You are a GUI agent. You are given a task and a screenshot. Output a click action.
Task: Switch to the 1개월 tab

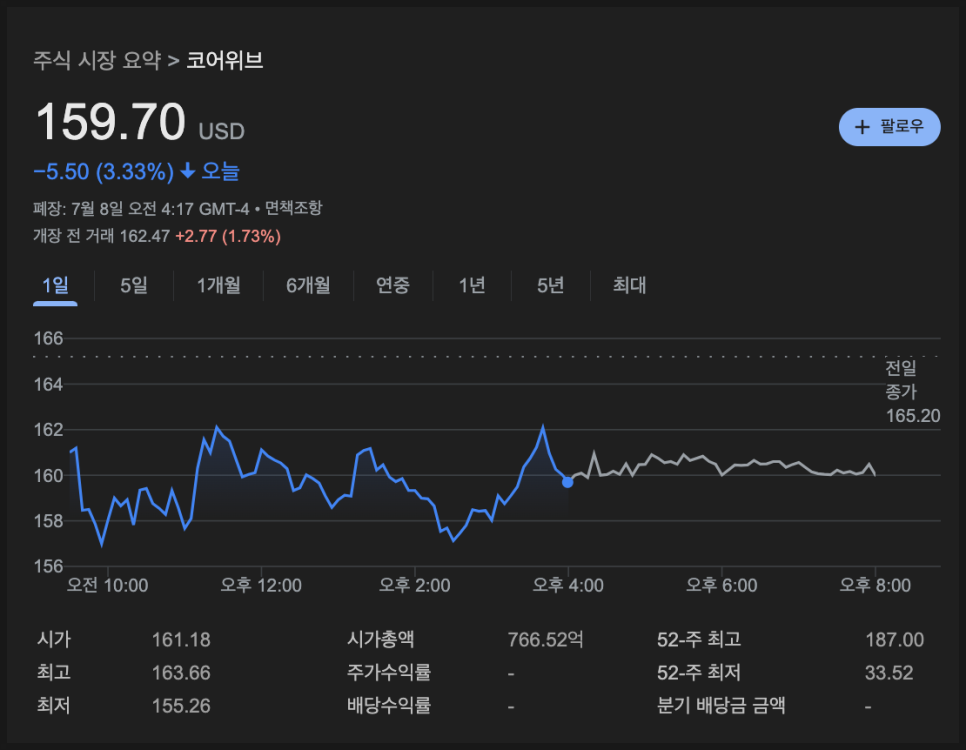coord(218,285)
